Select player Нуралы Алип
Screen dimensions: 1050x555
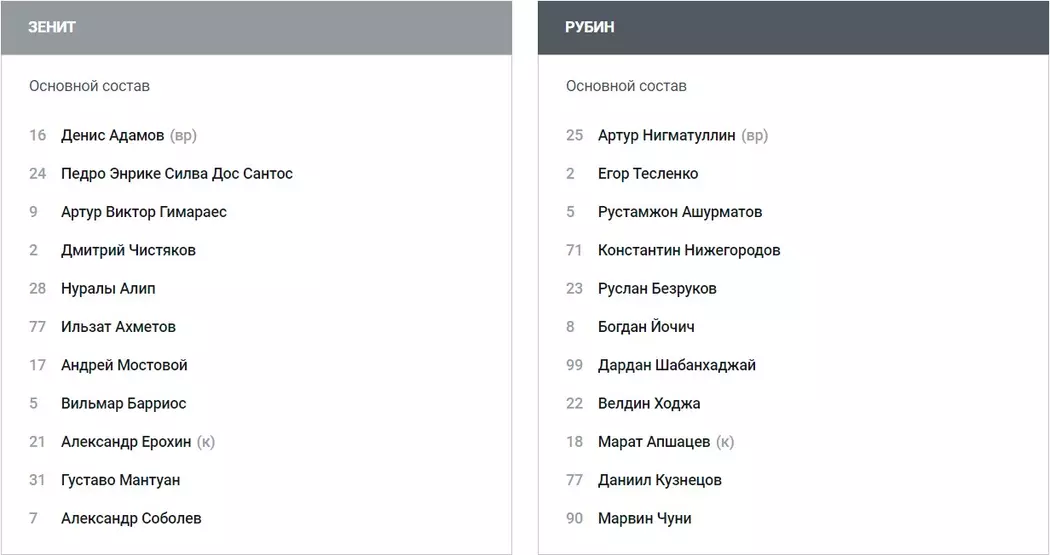[108, 289]
